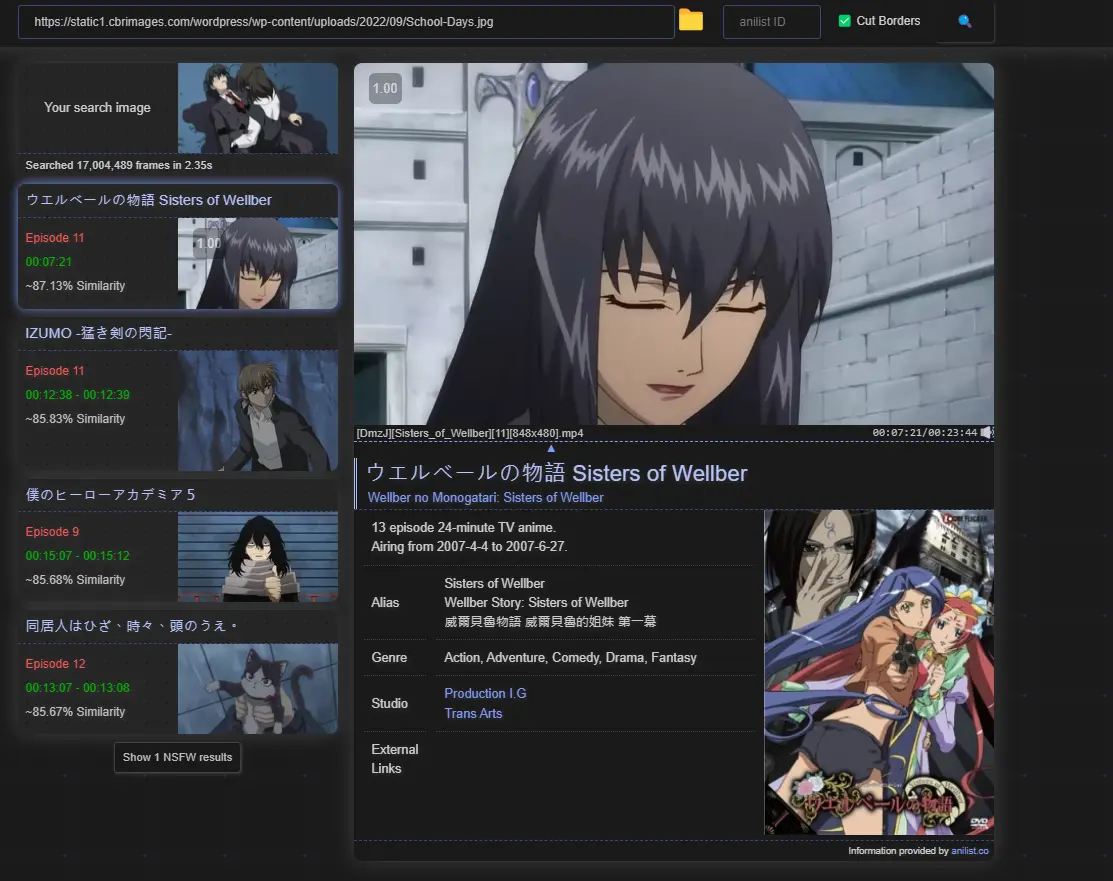The width and height of the screenshot is (1113, 881).
Task: Open the Sisters of Wellber result thumbnail
Action: coord(258,263)
